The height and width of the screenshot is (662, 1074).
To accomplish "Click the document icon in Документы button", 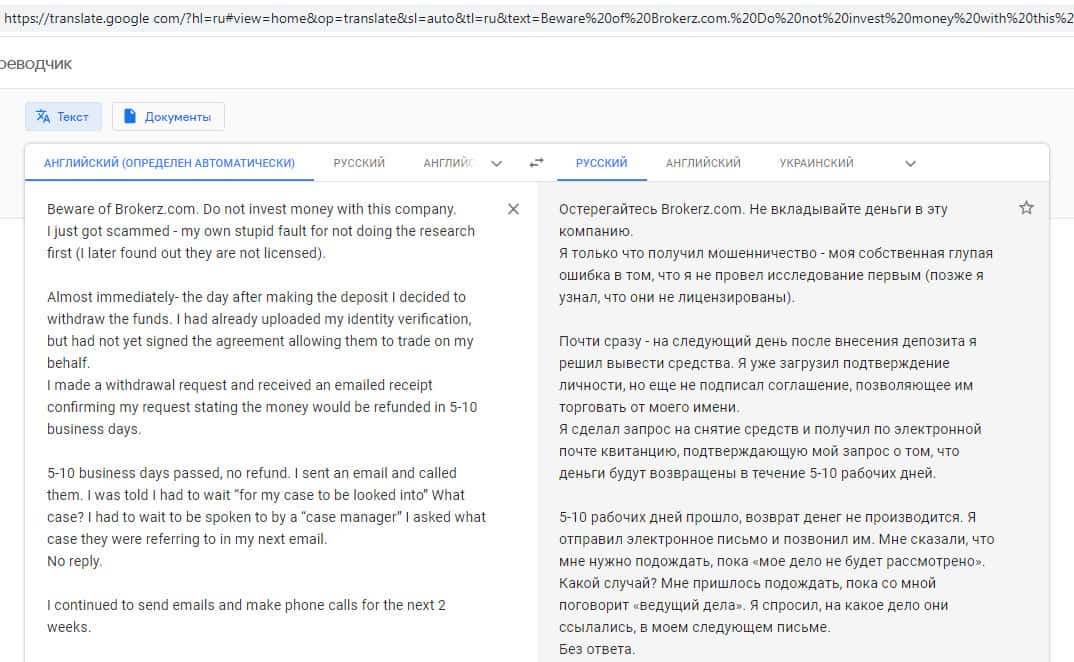I will click(129, 116).
